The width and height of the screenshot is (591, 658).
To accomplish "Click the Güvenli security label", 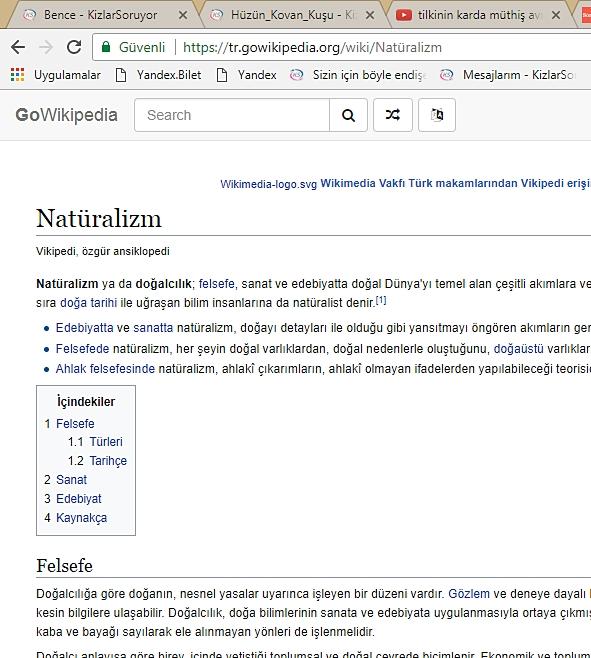I will point(142,47).
